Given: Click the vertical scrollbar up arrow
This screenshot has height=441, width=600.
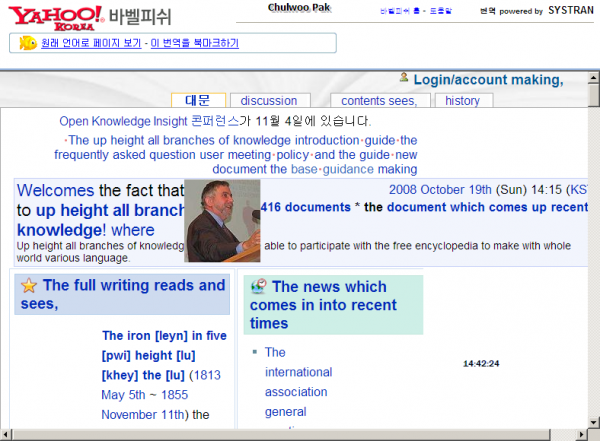Looking at the screenshot, I should 593,78.
